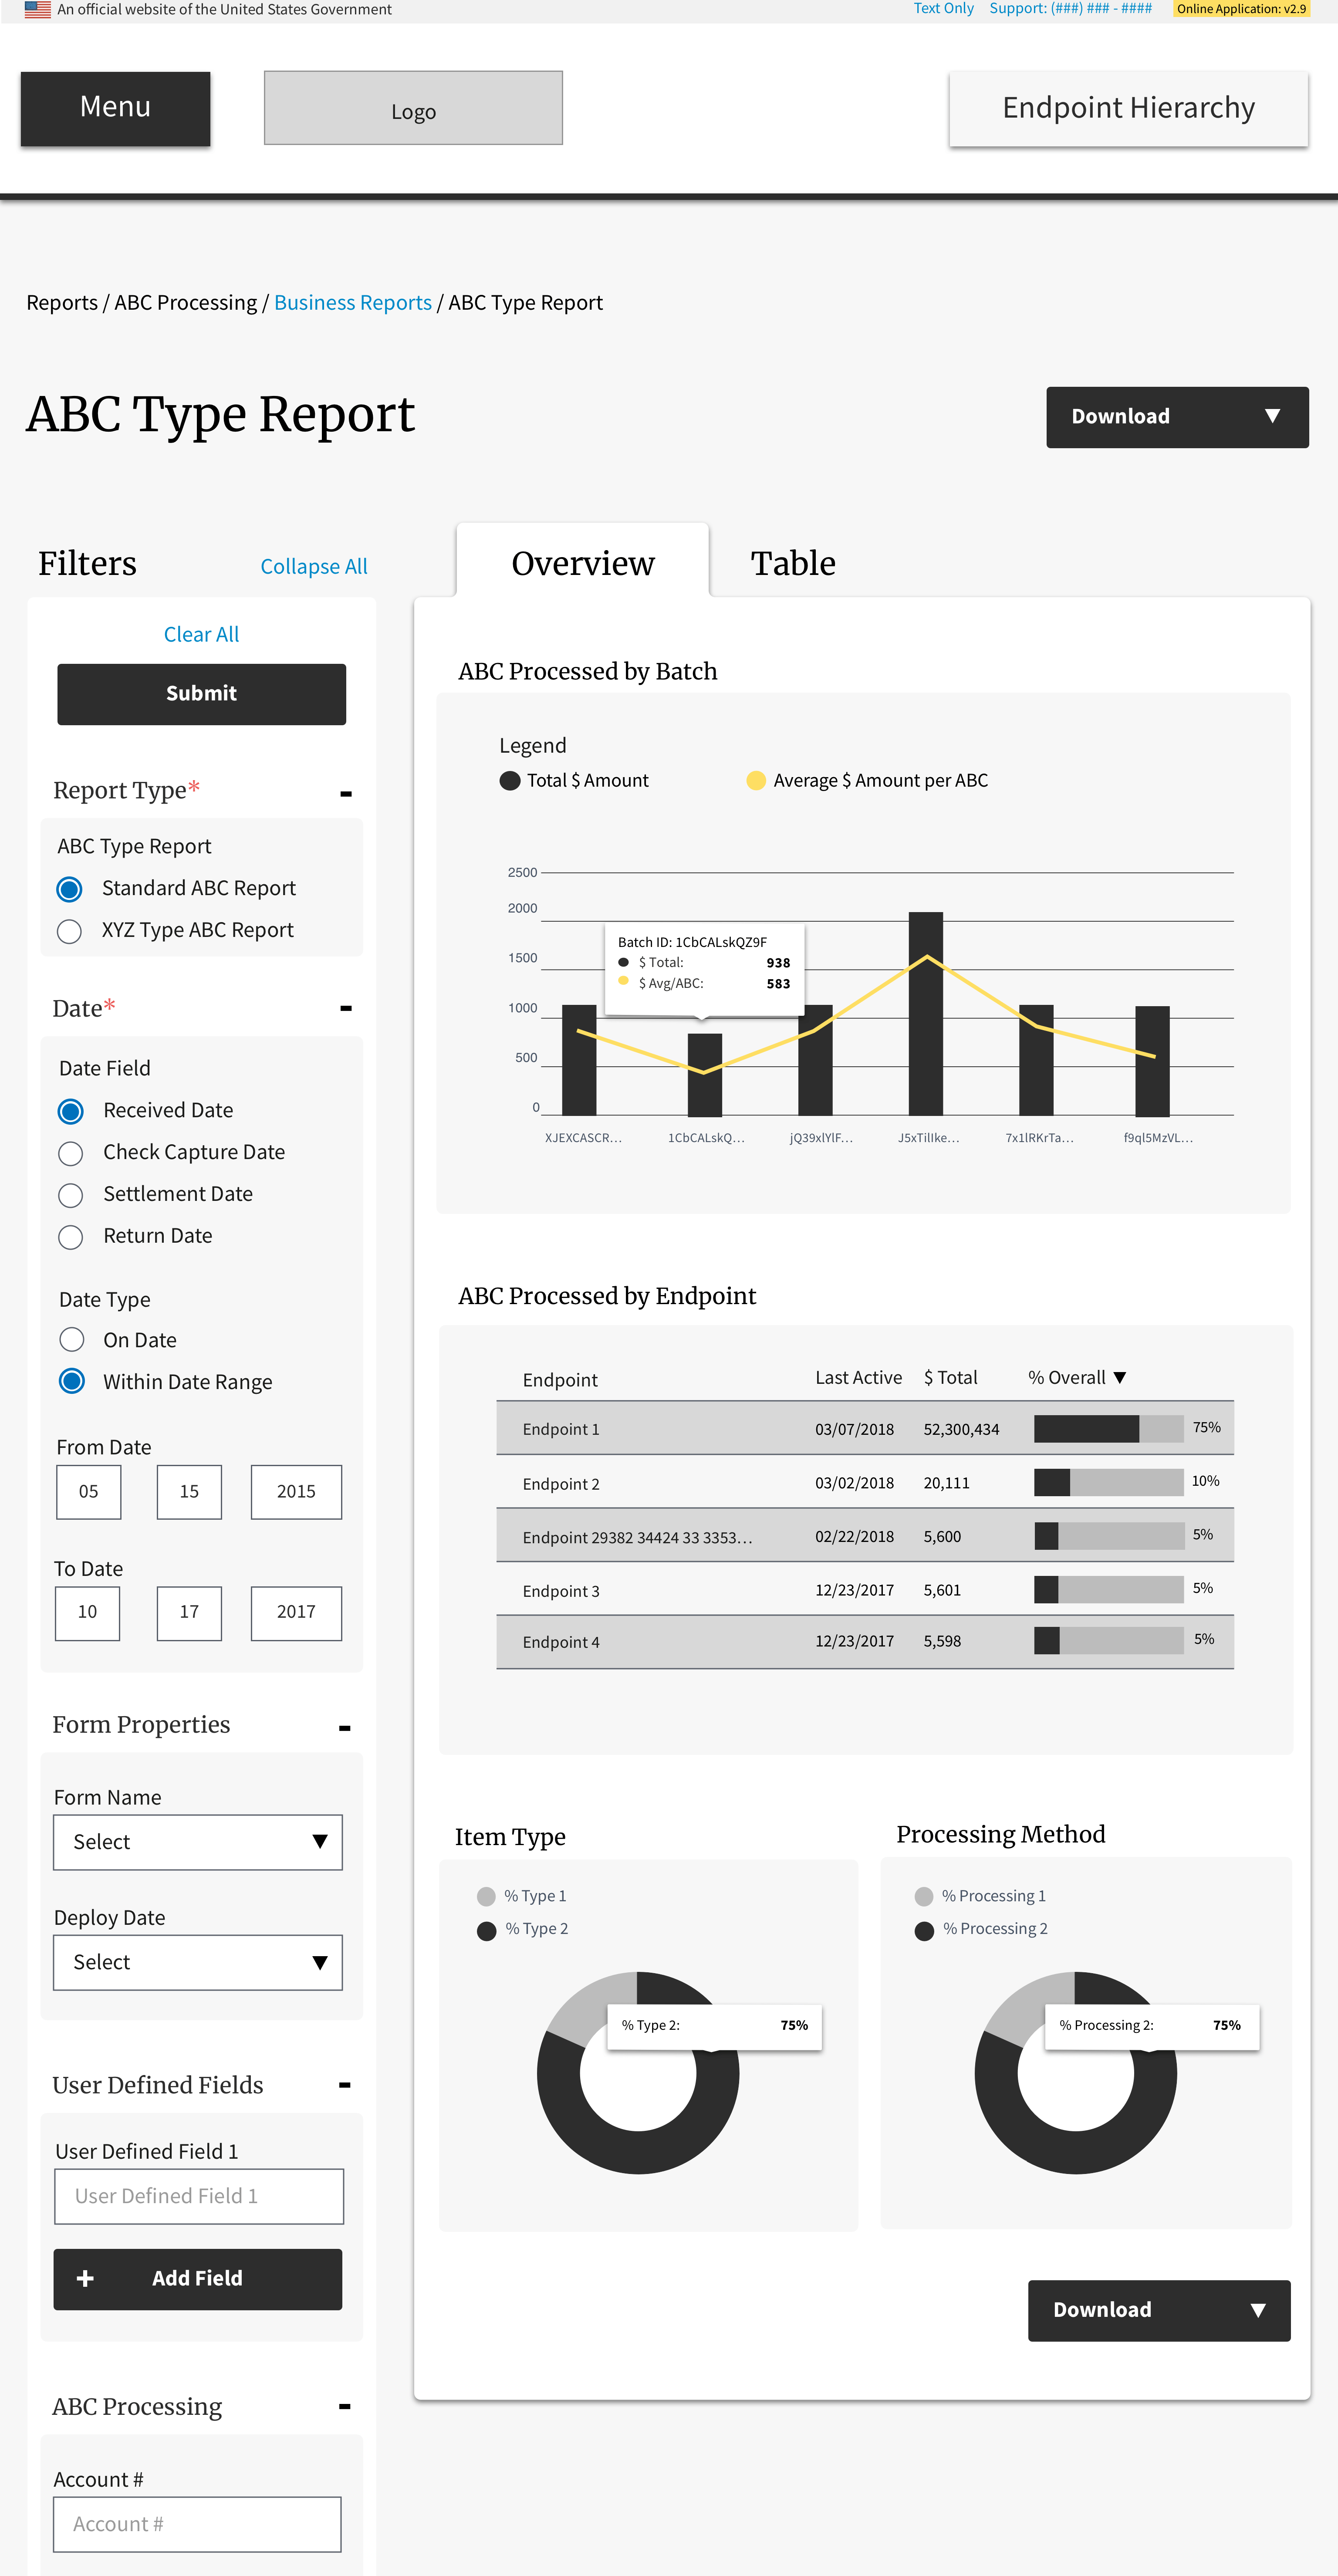This screenshot has height=2576, width=1338.
Task: Open Endpoint Hierarchy
Action: 1128,108
